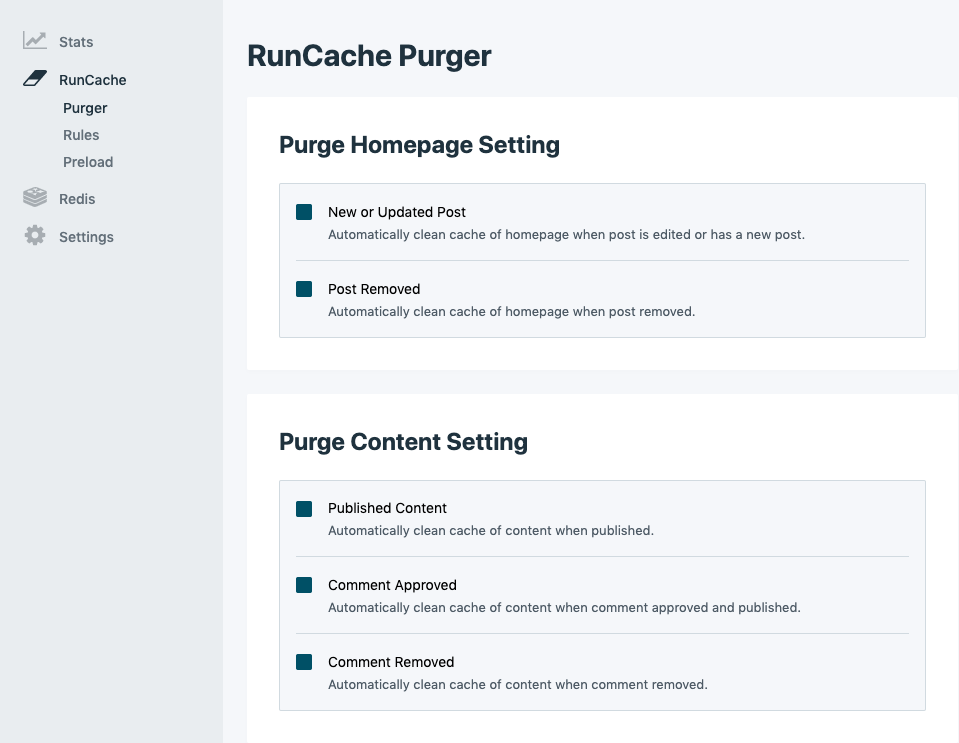Open the Redis sidebar text link
This screenshot has width=959, height=743.
pos(77,199)
